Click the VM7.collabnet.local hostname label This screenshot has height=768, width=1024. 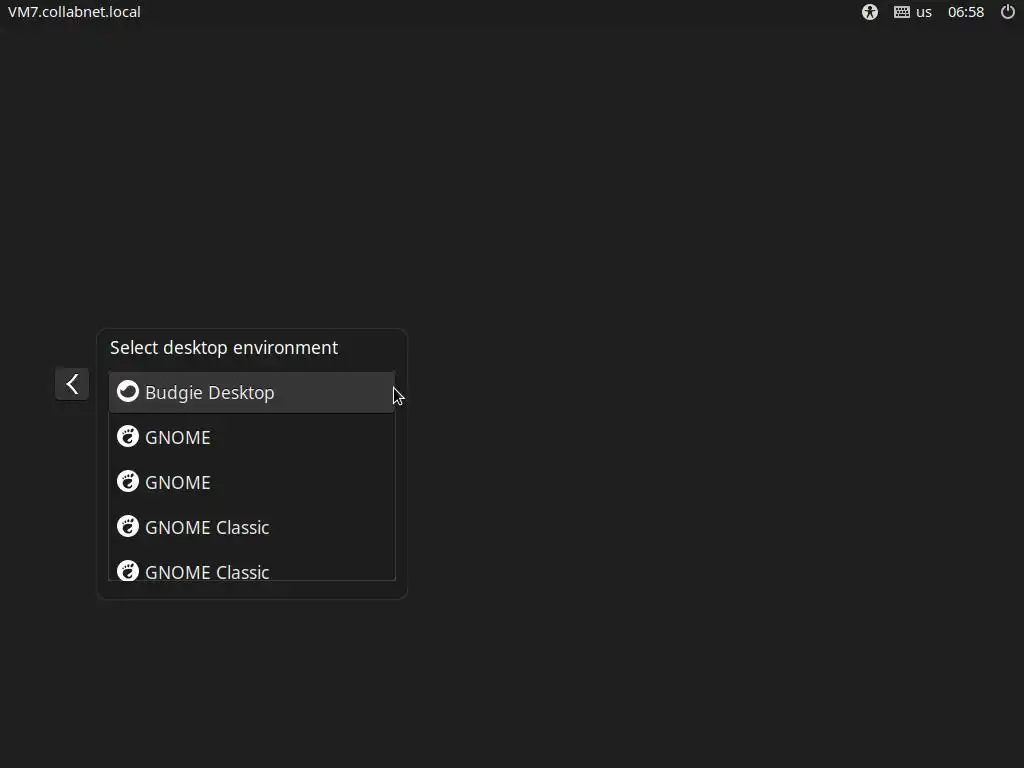tap(74, 12)
